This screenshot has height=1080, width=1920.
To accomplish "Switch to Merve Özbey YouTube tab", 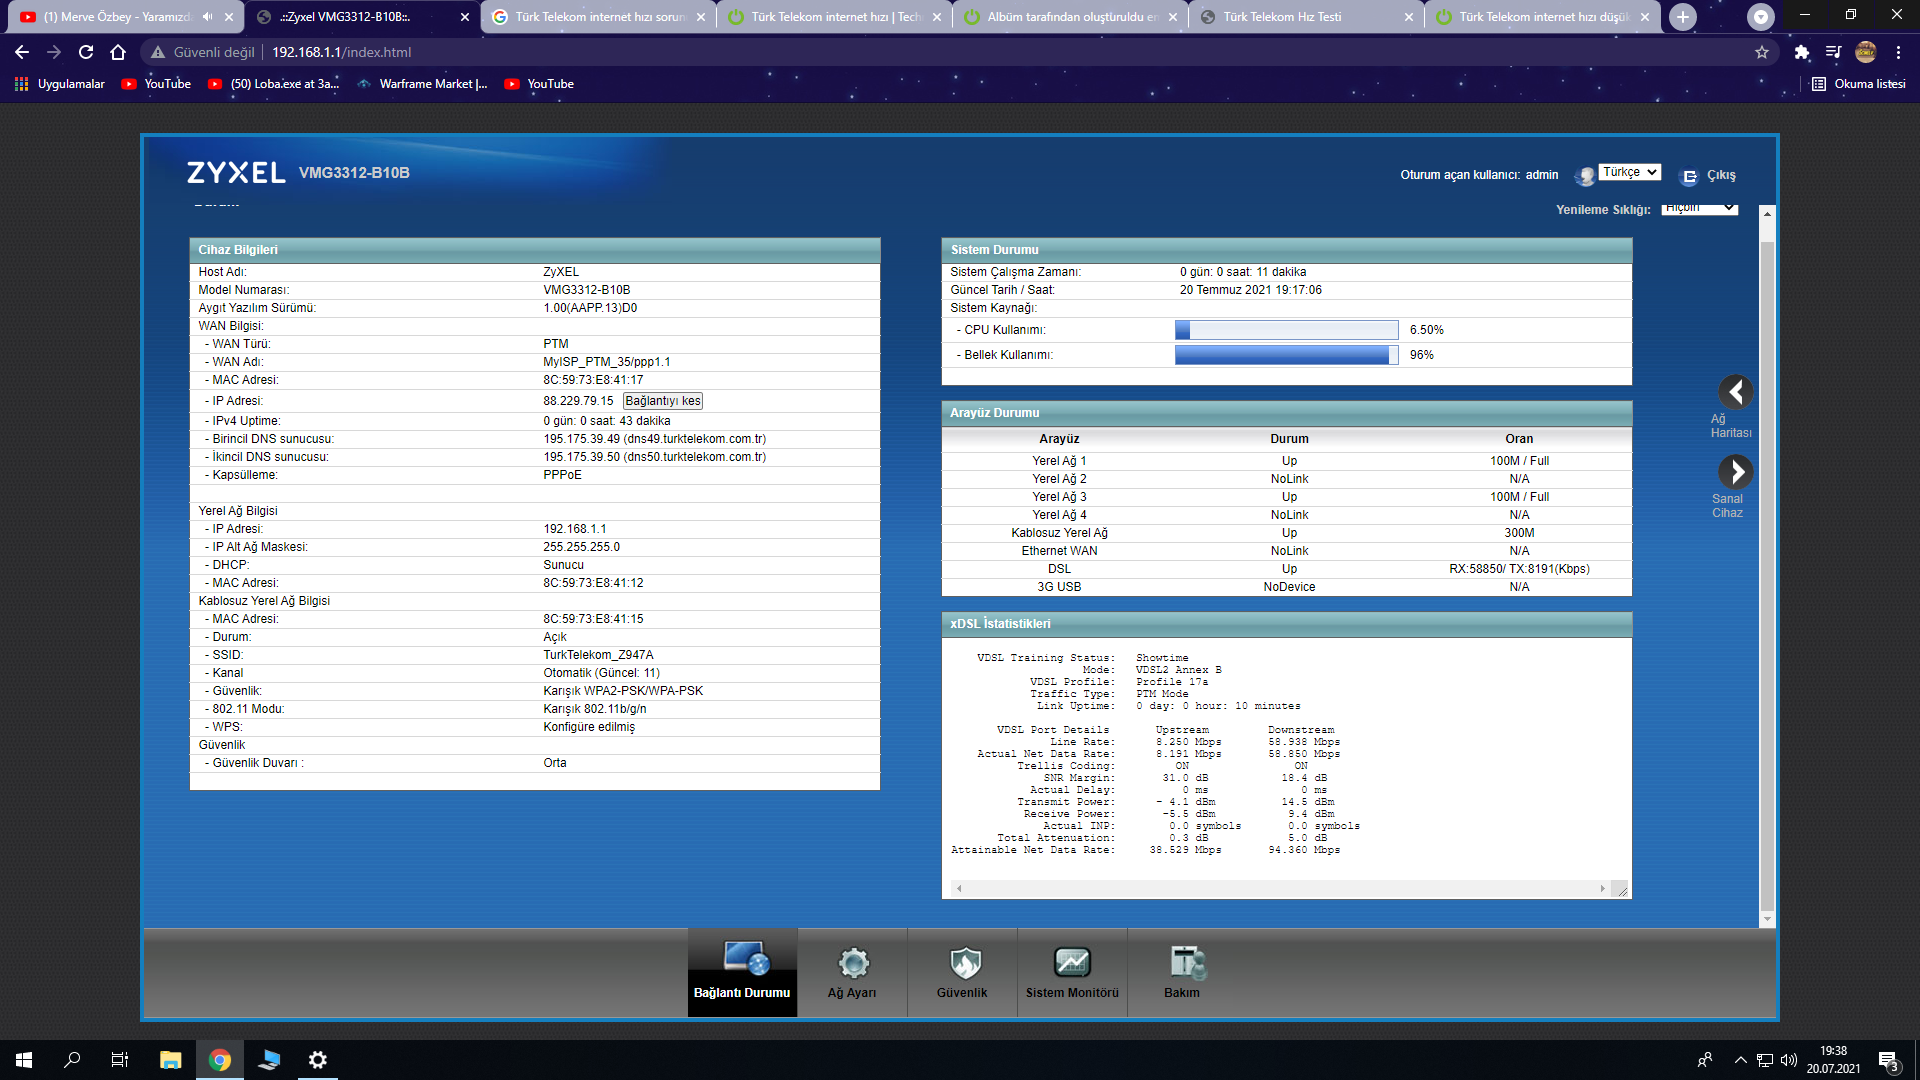I will pos(110,17).
